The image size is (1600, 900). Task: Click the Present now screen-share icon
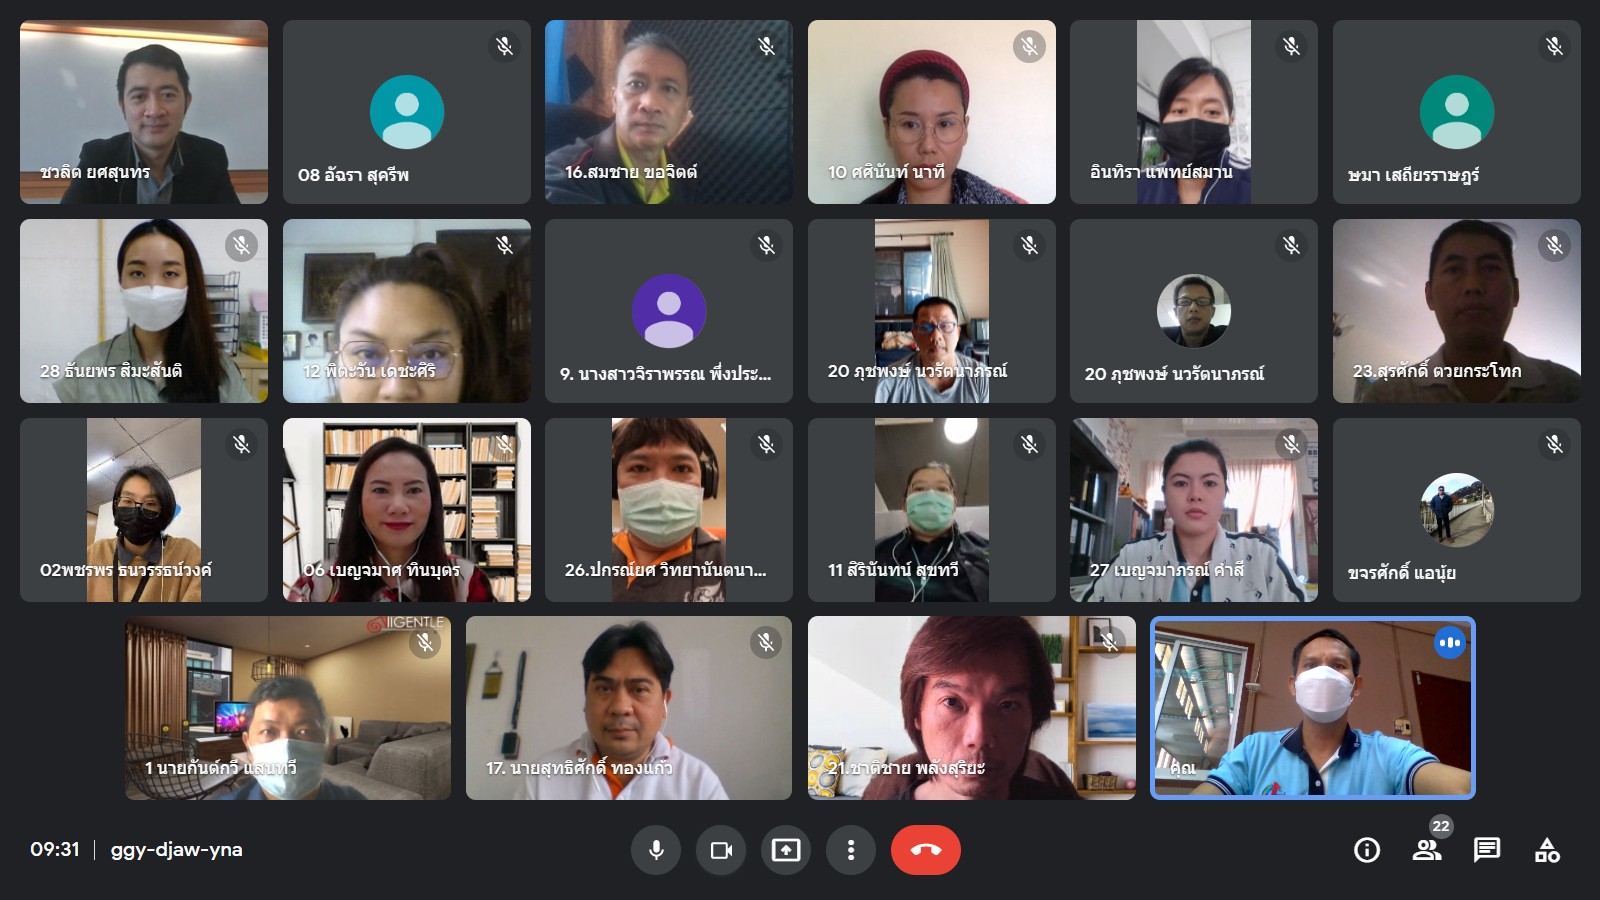(x=786, y=850)
